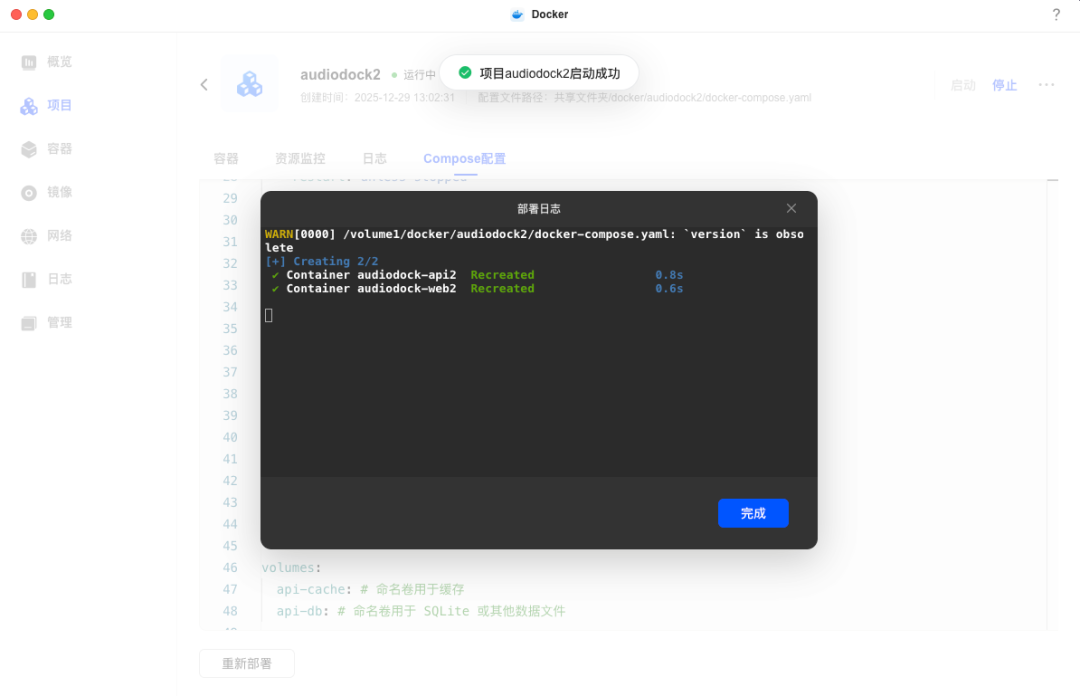
Task: Click the WARN[0000] log line
Action: [534, 240]
